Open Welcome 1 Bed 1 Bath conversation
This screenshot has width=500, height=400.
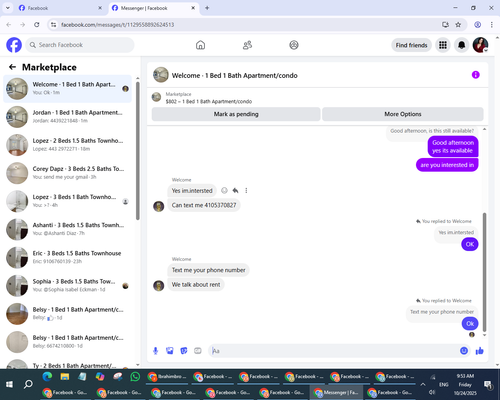point(67,89)
